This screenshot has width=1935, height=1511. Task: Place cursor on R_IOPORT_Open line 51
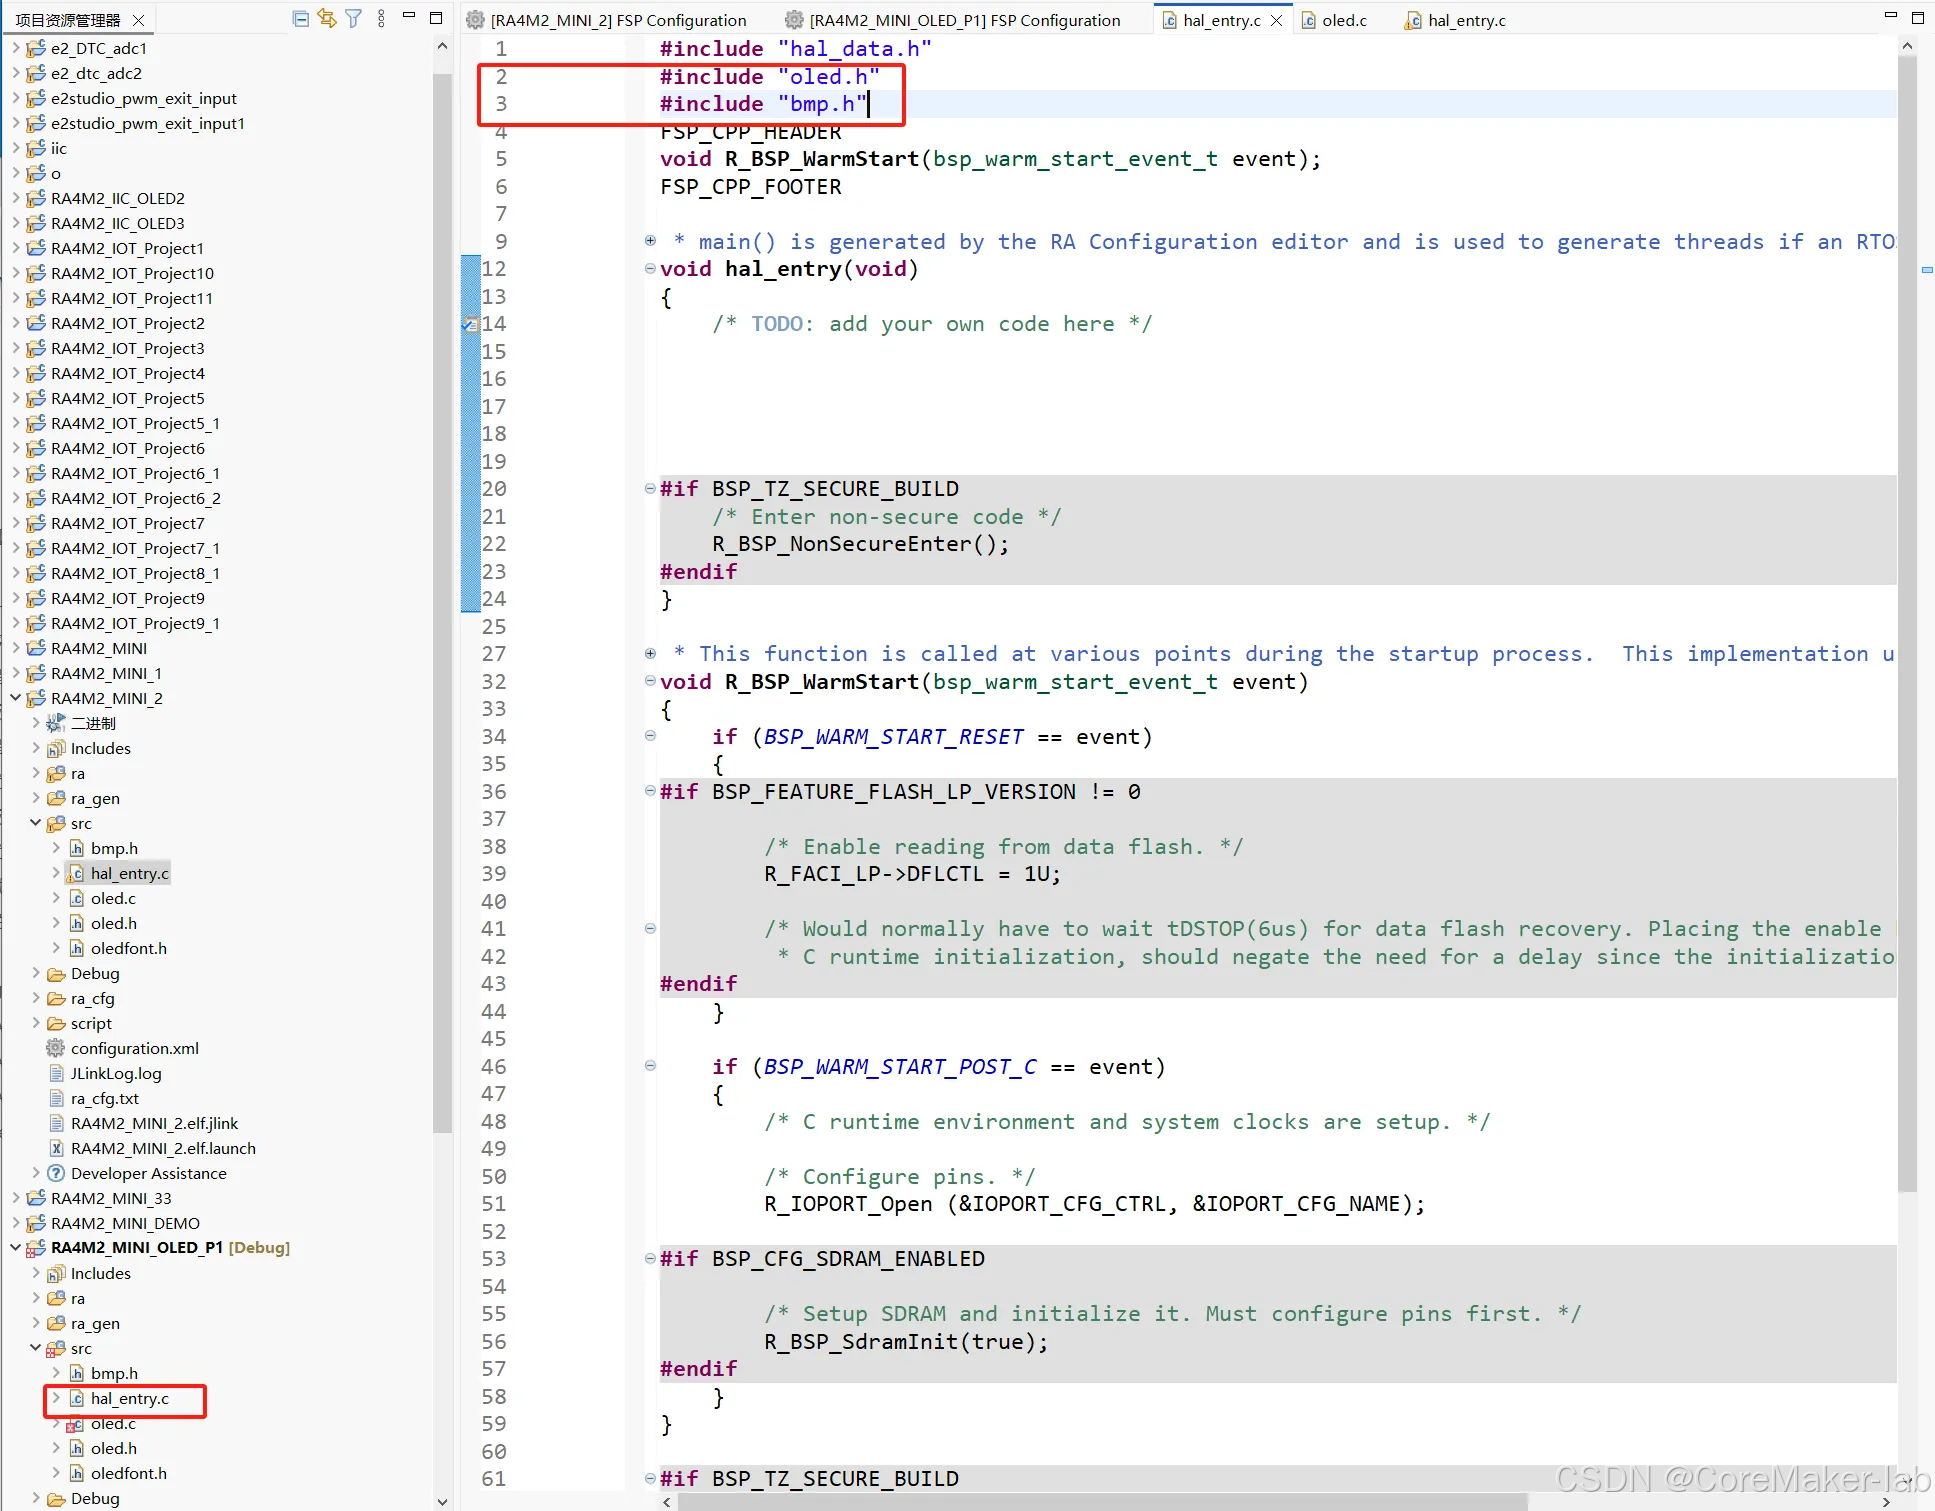point(1094,1204)
